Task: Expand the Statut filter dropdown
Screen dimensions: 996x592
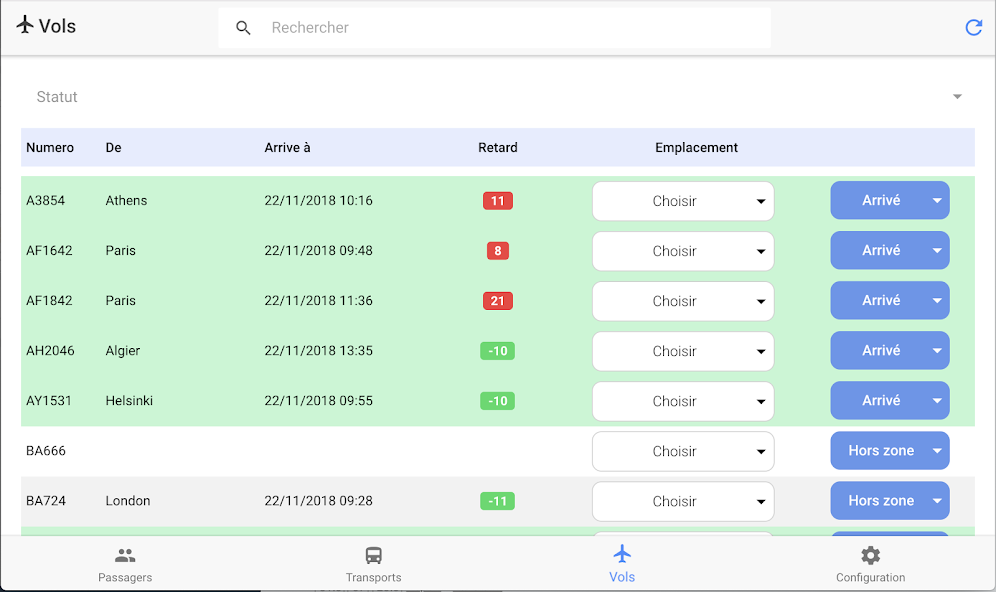Action: (x=957, y=97)
